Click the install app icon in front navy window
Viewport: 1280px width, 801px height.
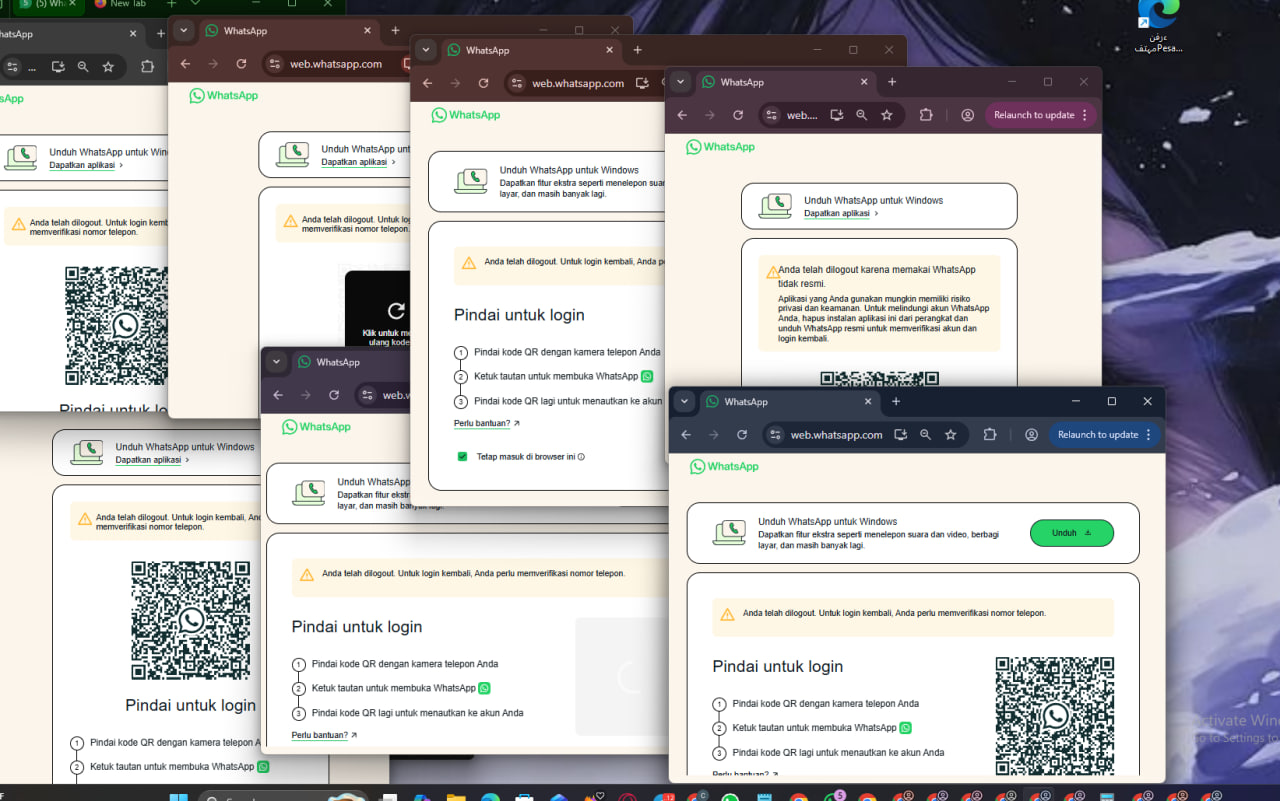[901, 435]
